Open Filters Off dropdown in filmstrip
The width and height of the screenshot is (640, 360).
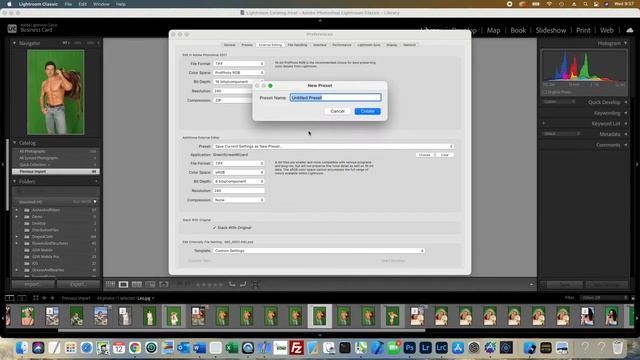[x=604, y=298]
